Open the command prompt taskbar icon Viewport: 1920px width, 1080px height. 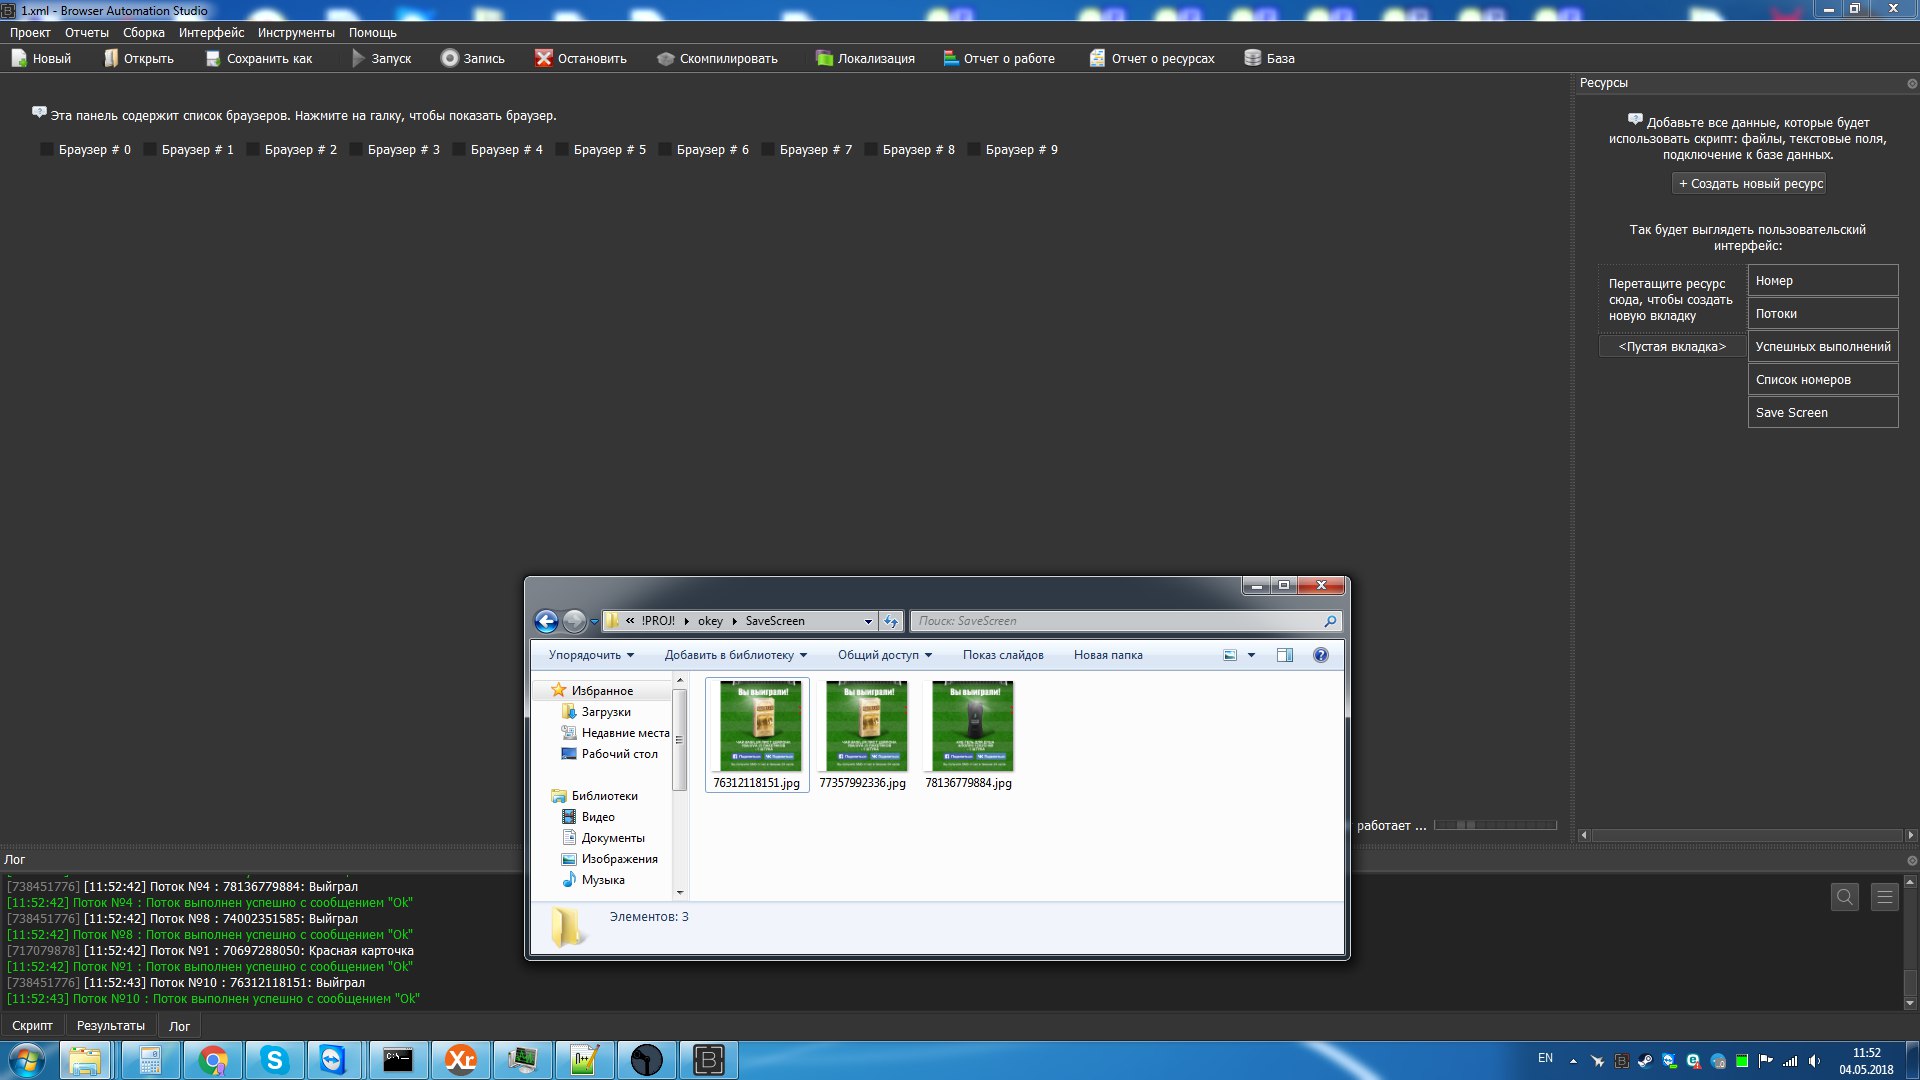398,1060
